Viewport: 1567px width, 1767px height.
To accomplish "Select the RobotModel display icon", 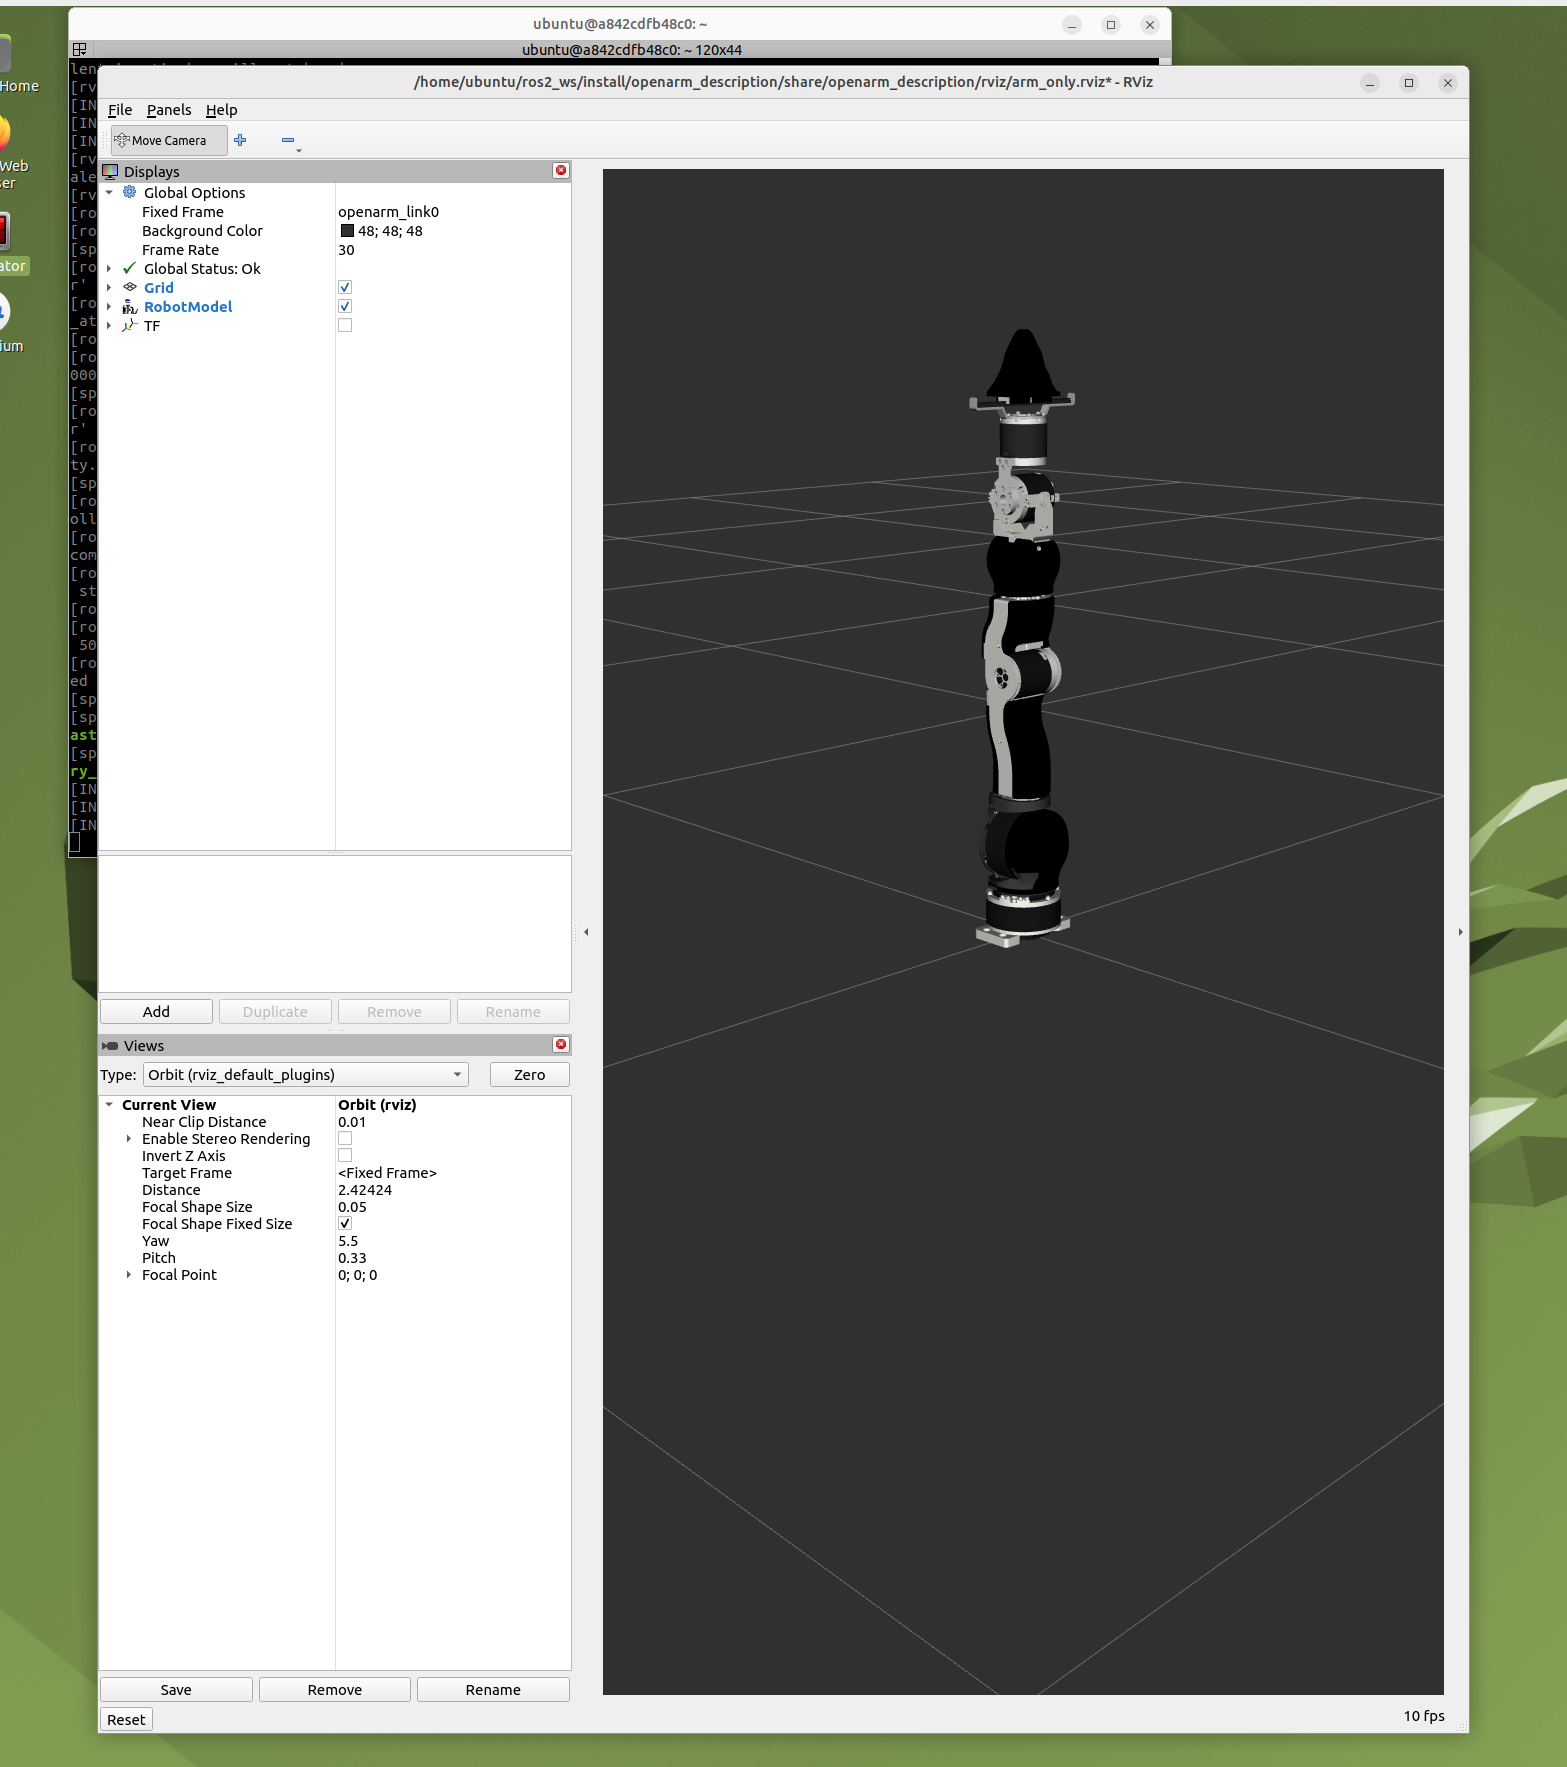I will click(x=130, y=307).
